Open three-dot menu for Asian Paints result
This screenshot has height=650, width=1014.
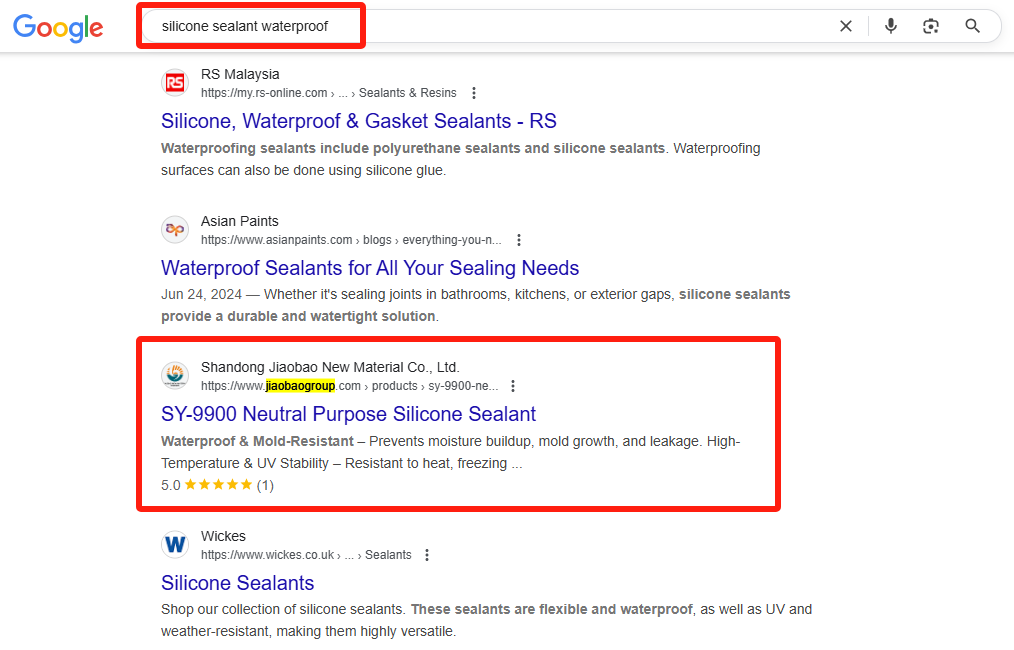(x=519, y=240)
